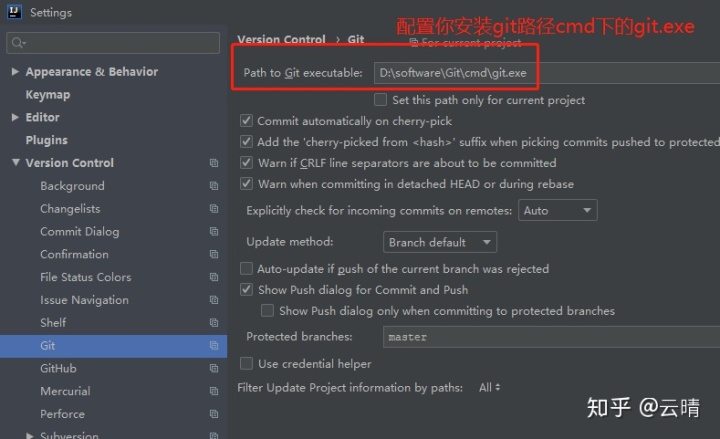Click project-level icon beside Commit Dialog
The image size is (720, 439).
click(x=214, y=231)
